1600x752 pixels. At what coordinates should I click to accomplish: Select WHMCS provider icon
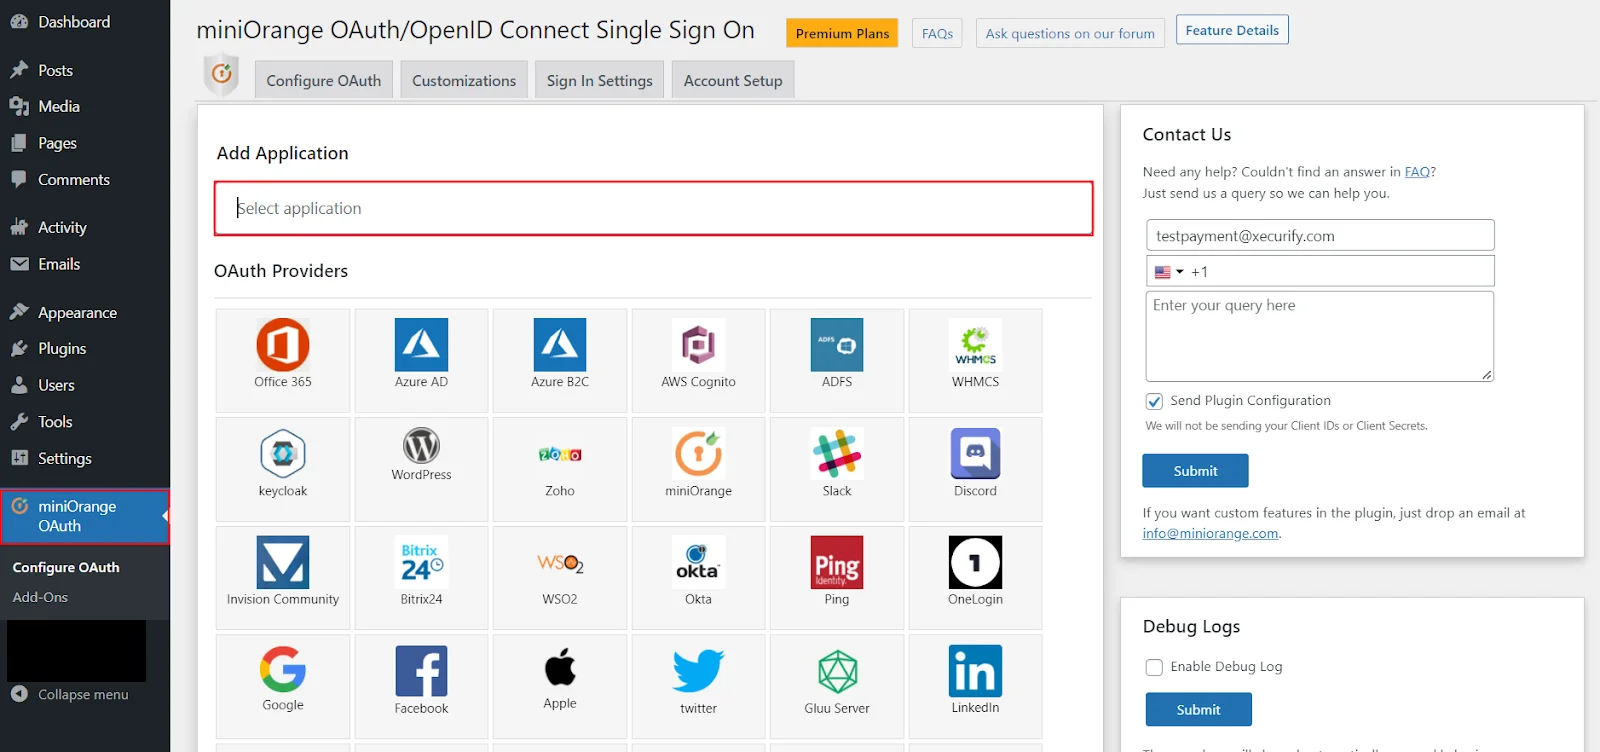pos(975,345)
